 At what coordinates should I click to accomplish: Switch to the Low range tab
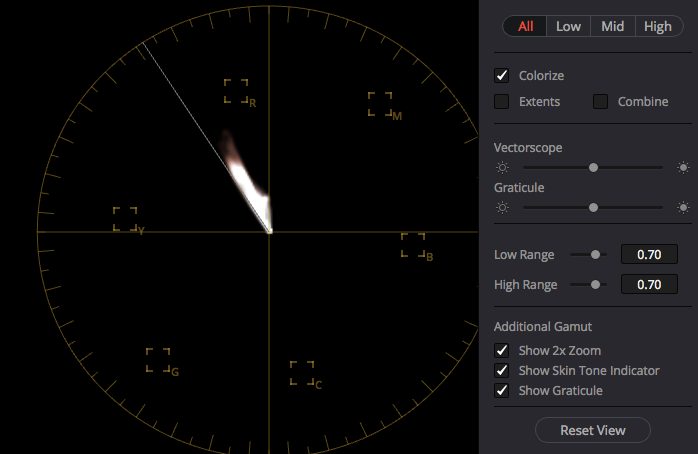[568, 27]
